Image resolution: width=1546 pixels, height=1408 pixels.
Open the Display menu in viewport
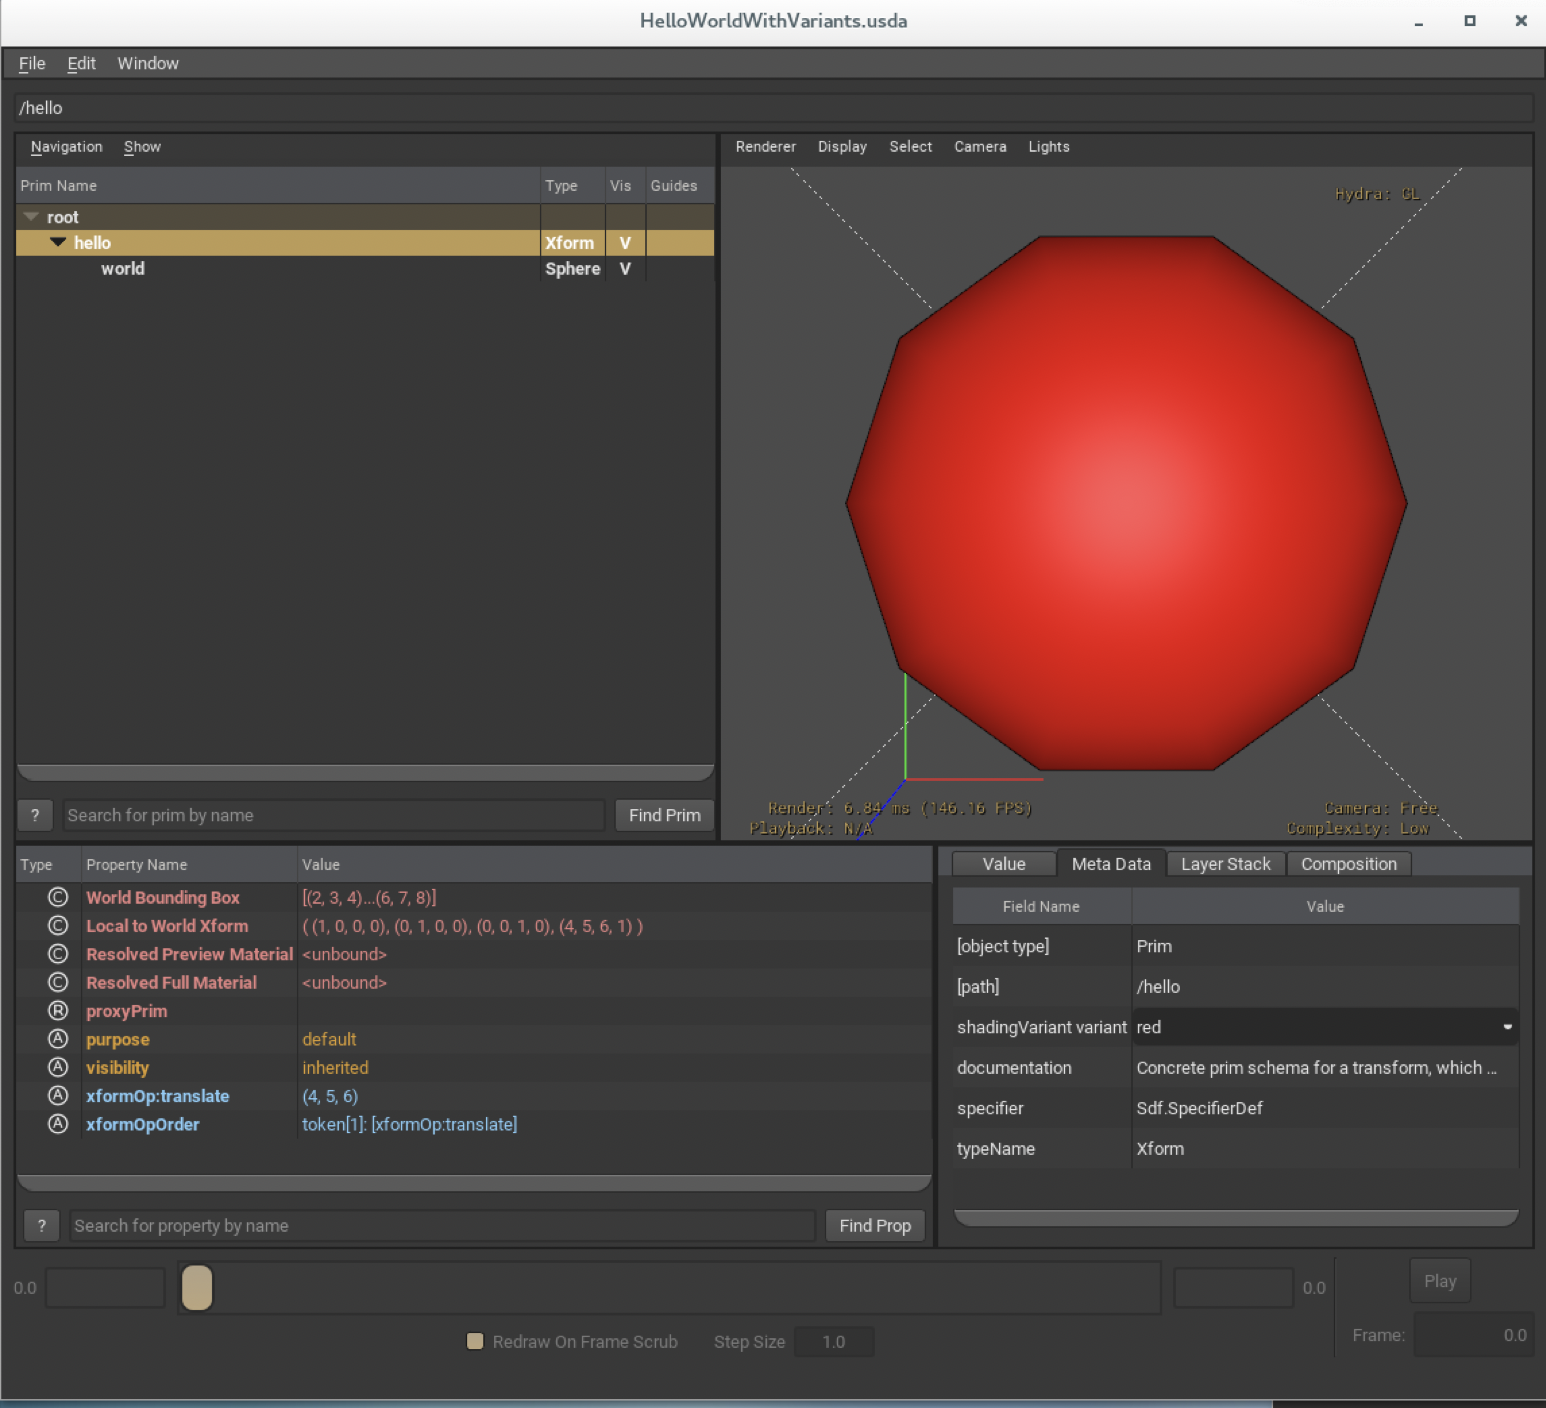842,147
